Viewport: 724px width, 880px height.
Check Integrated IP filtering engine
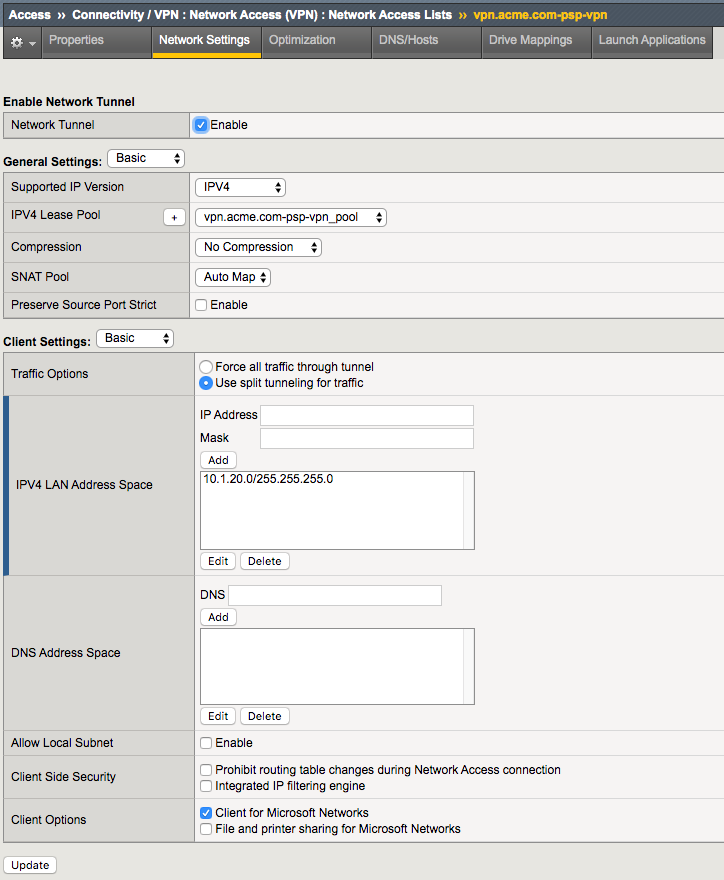[206, 786]
